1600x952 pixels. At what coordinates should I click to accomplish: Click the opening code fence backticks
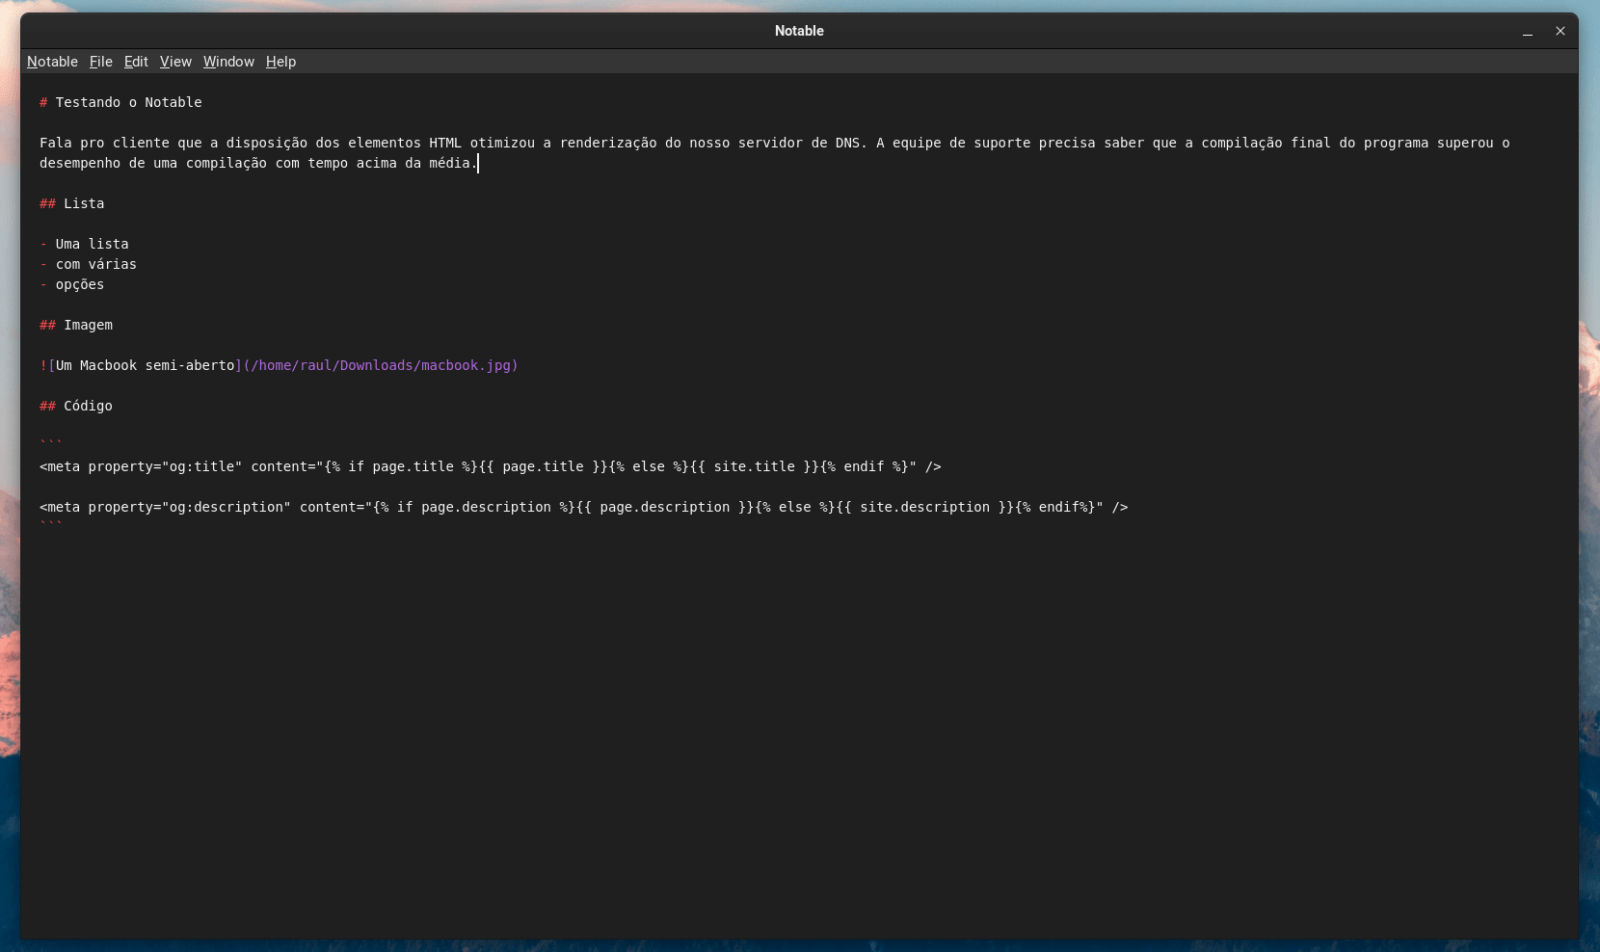click(49, 438)
